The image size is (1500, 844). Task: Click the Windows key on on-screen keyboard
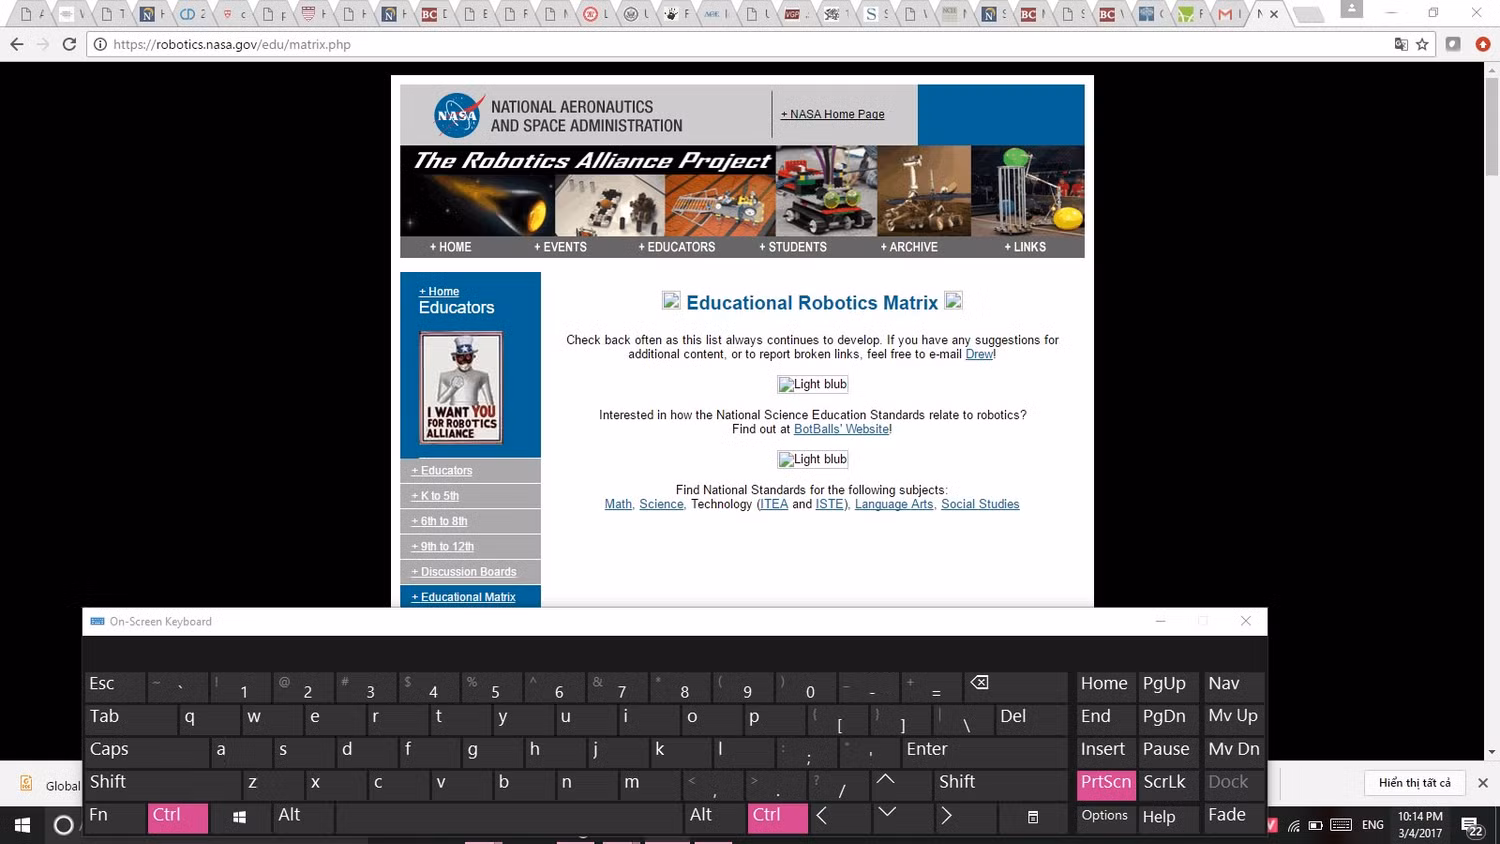(x=240, y=817)
